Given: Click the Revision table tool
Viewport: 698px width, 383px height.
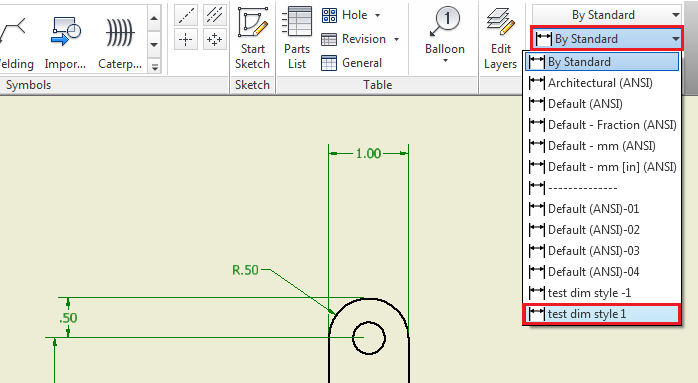Looking at the screenshot, I should coord(353,39).
